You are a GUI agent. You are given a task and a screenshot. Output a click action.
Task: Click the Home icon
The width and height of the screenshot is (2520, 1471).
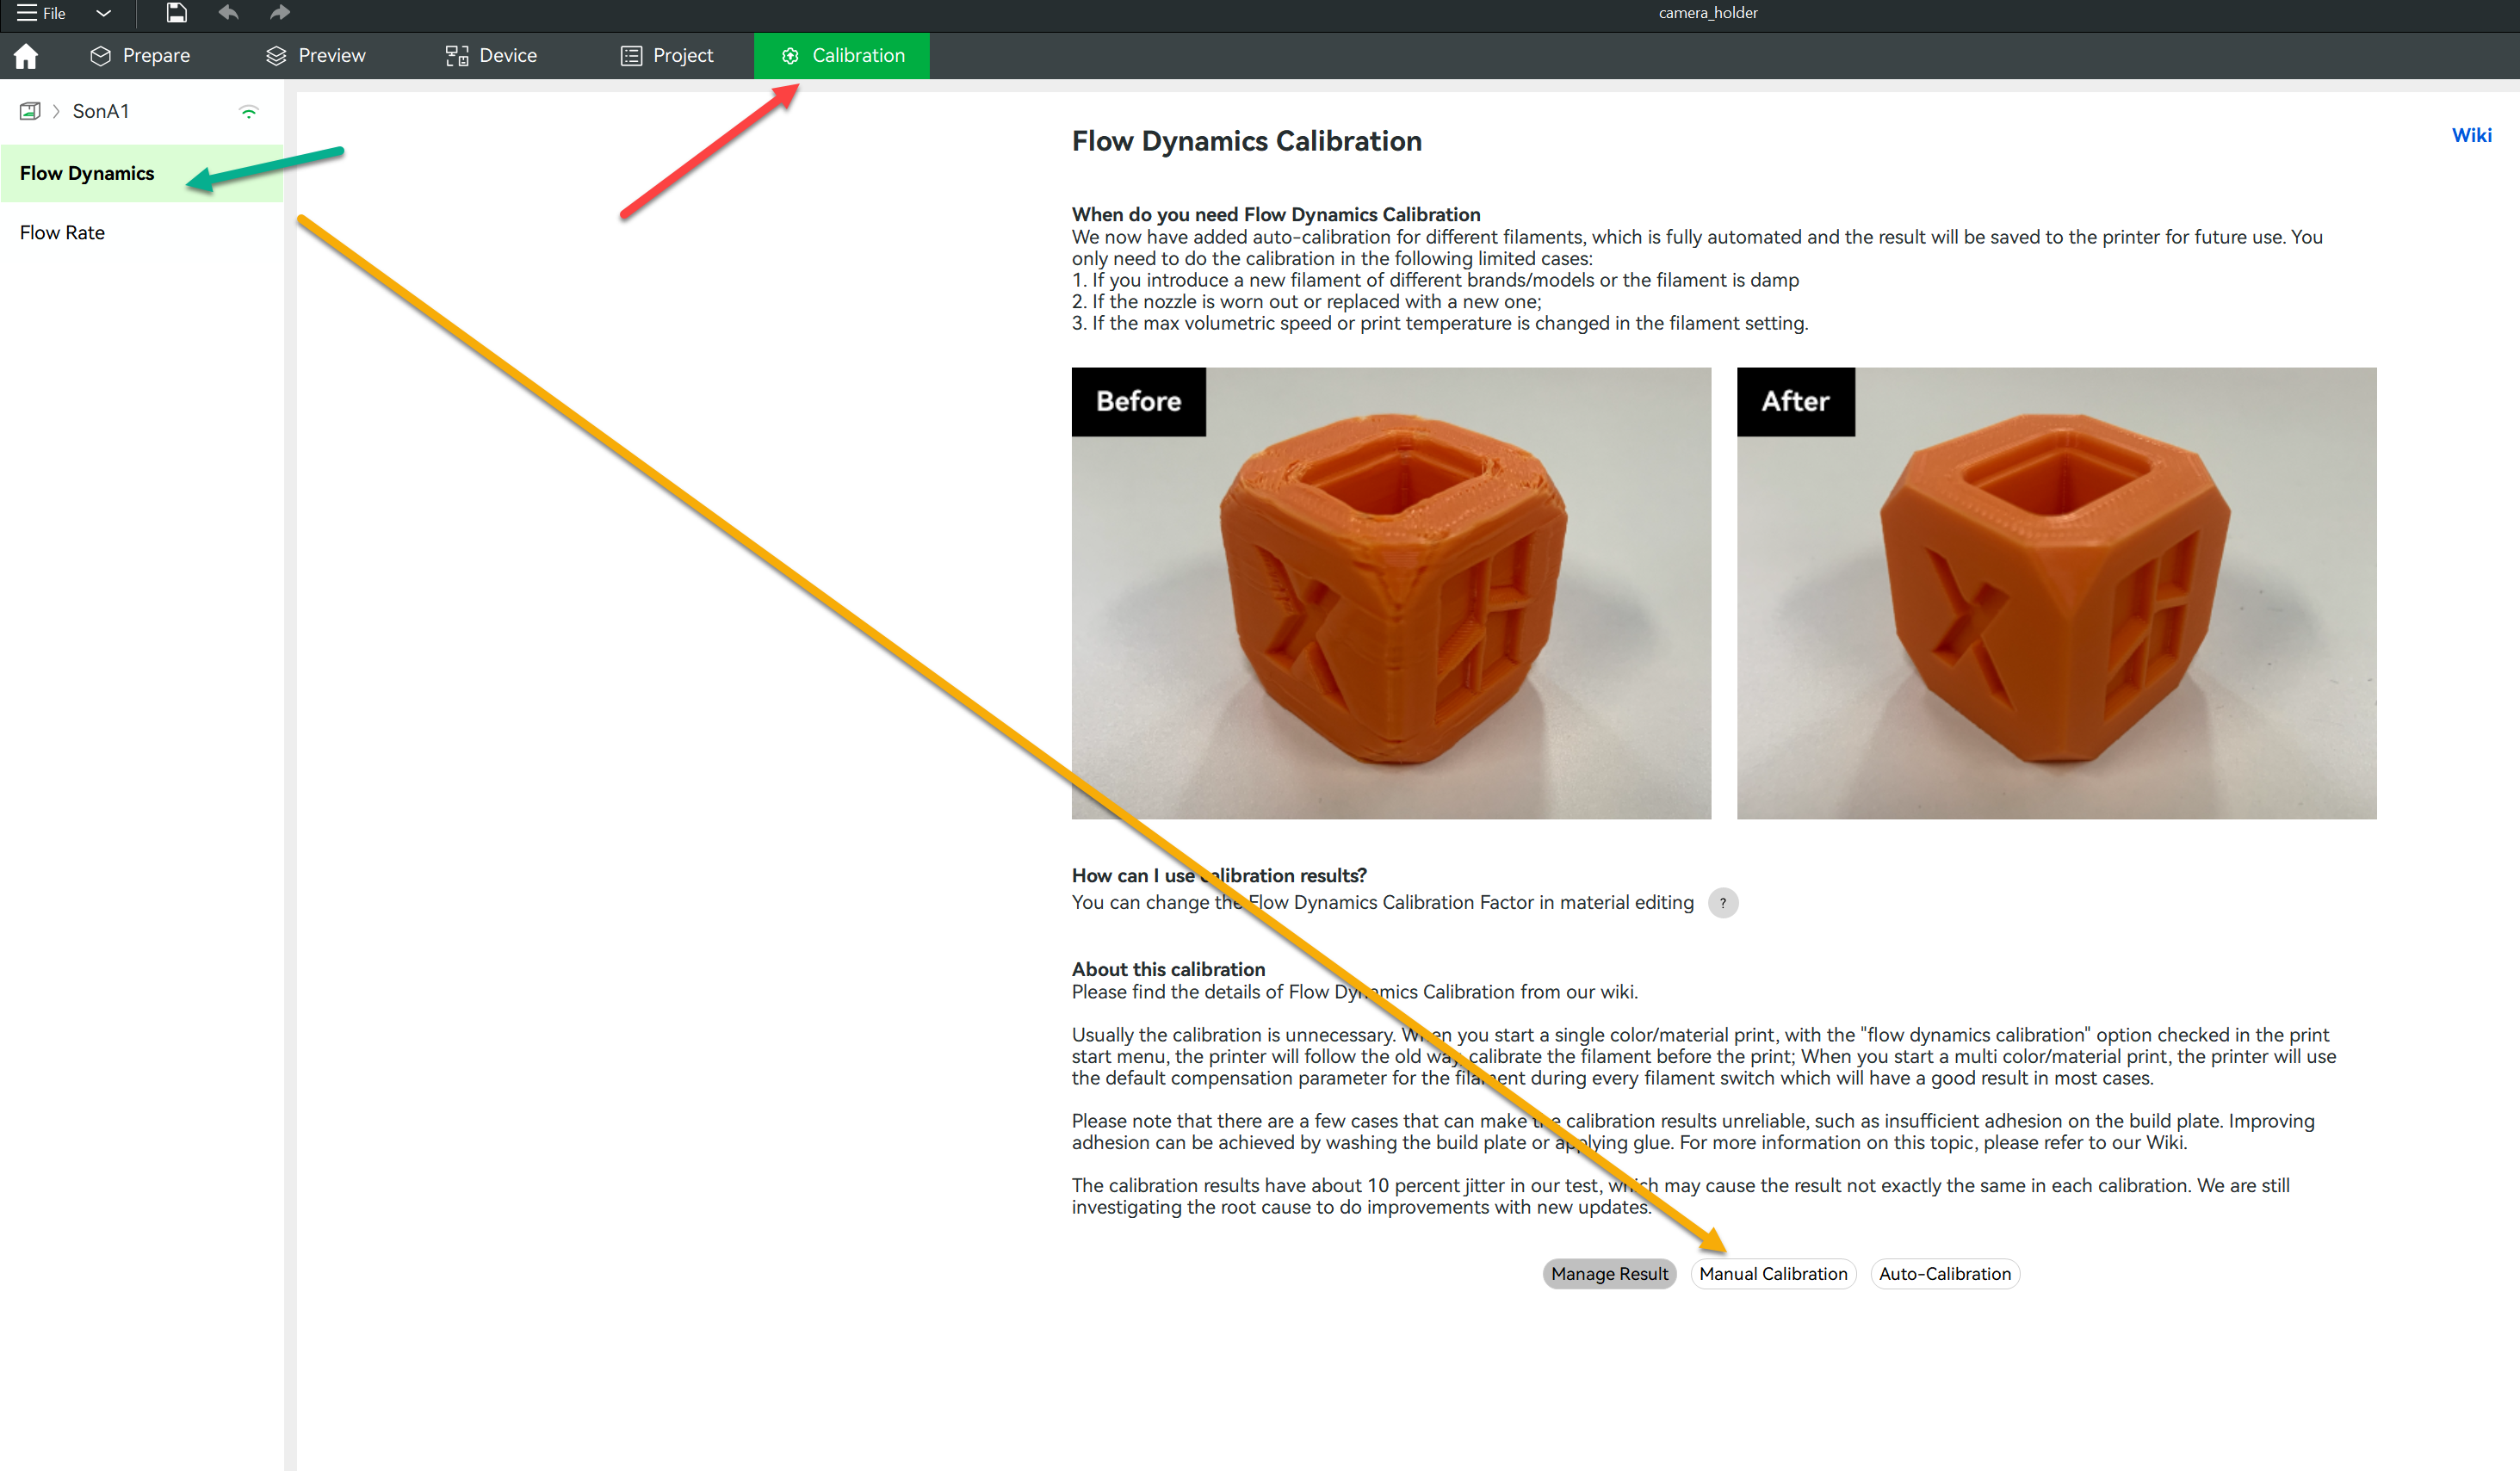pos(26,56)
